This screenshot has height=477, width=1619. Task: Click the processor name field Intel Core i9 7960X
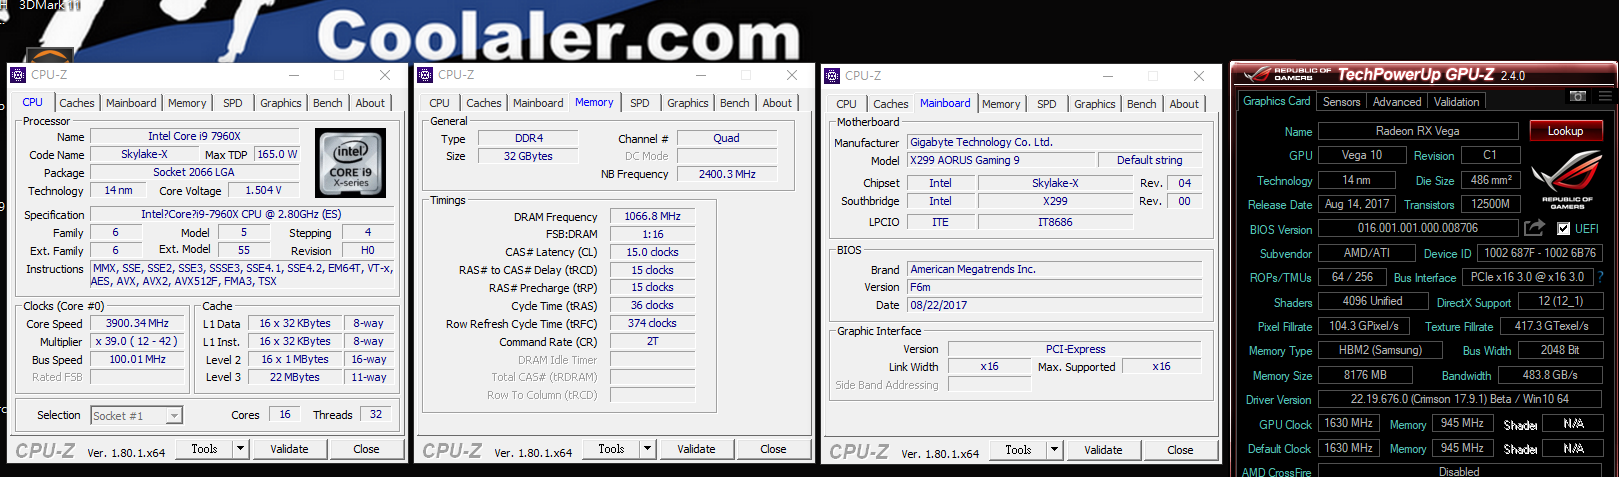click(x=194, y=136)
